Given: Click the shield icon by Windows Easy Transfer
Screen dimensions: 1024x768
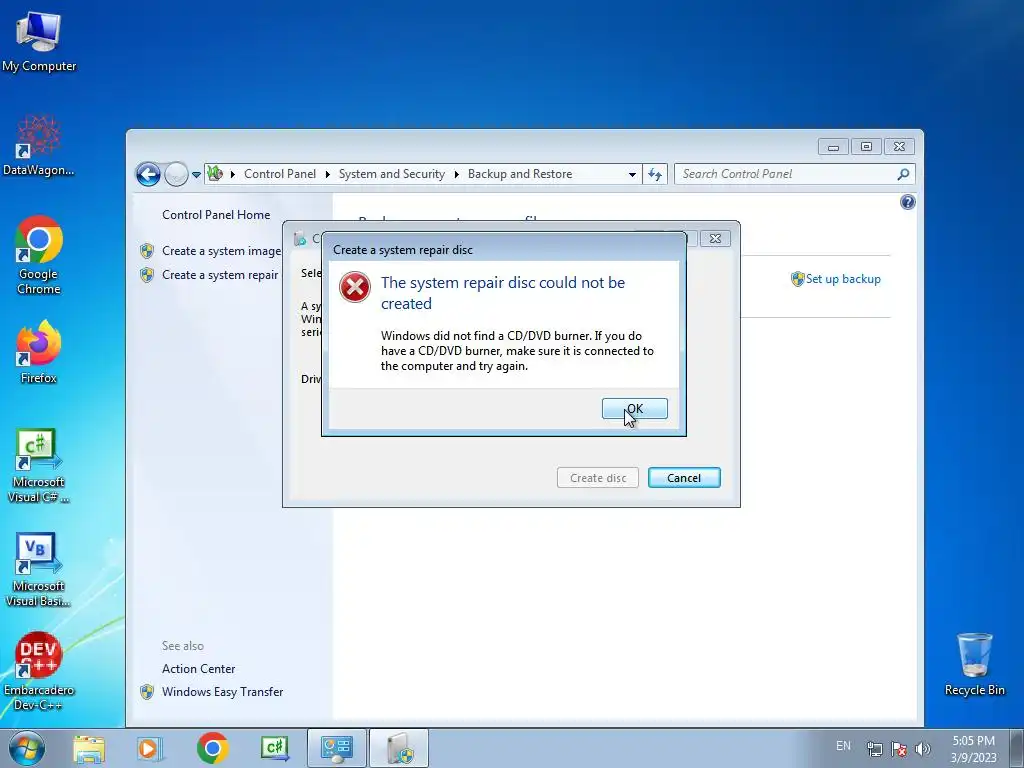Looking at the screenshot, I should point(147,692).
